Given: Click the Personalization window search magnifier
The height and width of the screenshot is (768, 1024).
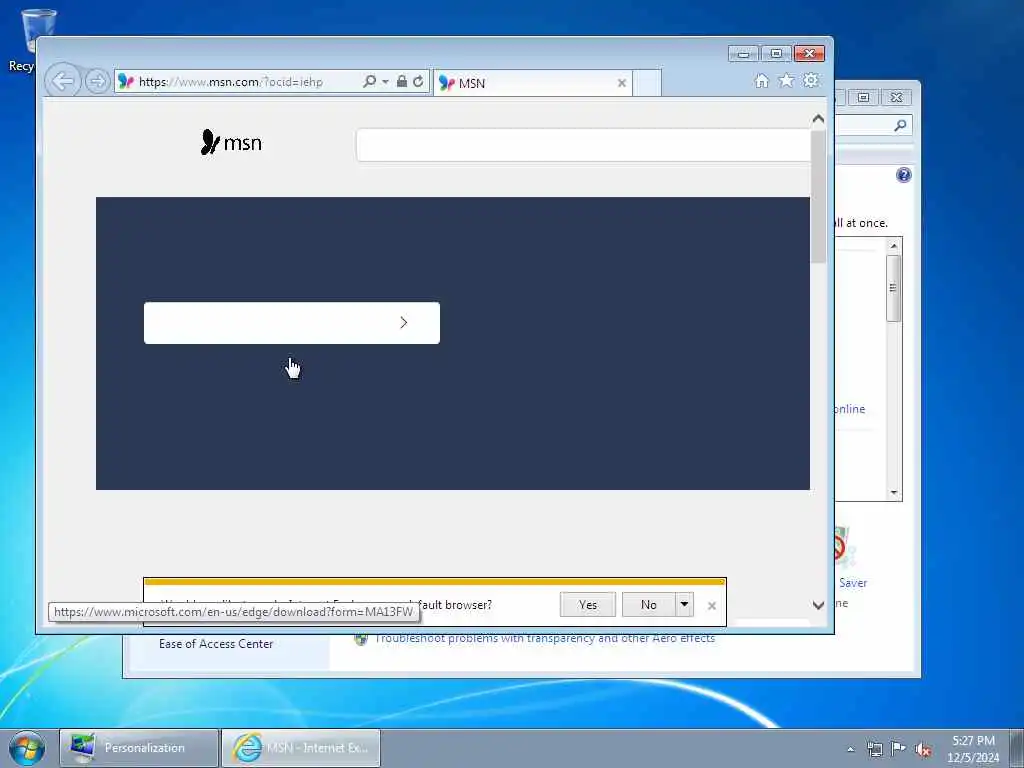Looking at the screenshot, I should 901,125.
